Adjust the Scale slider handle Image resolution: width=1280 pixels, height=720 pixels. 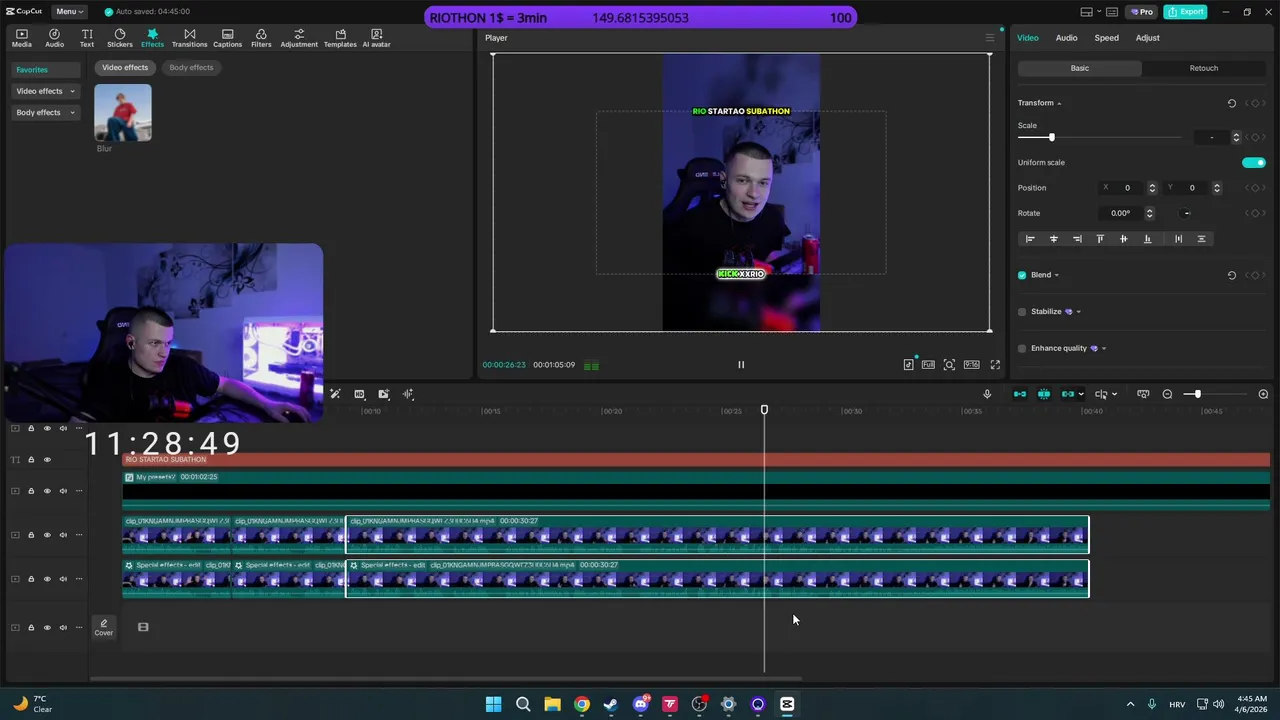[1051, 137]
